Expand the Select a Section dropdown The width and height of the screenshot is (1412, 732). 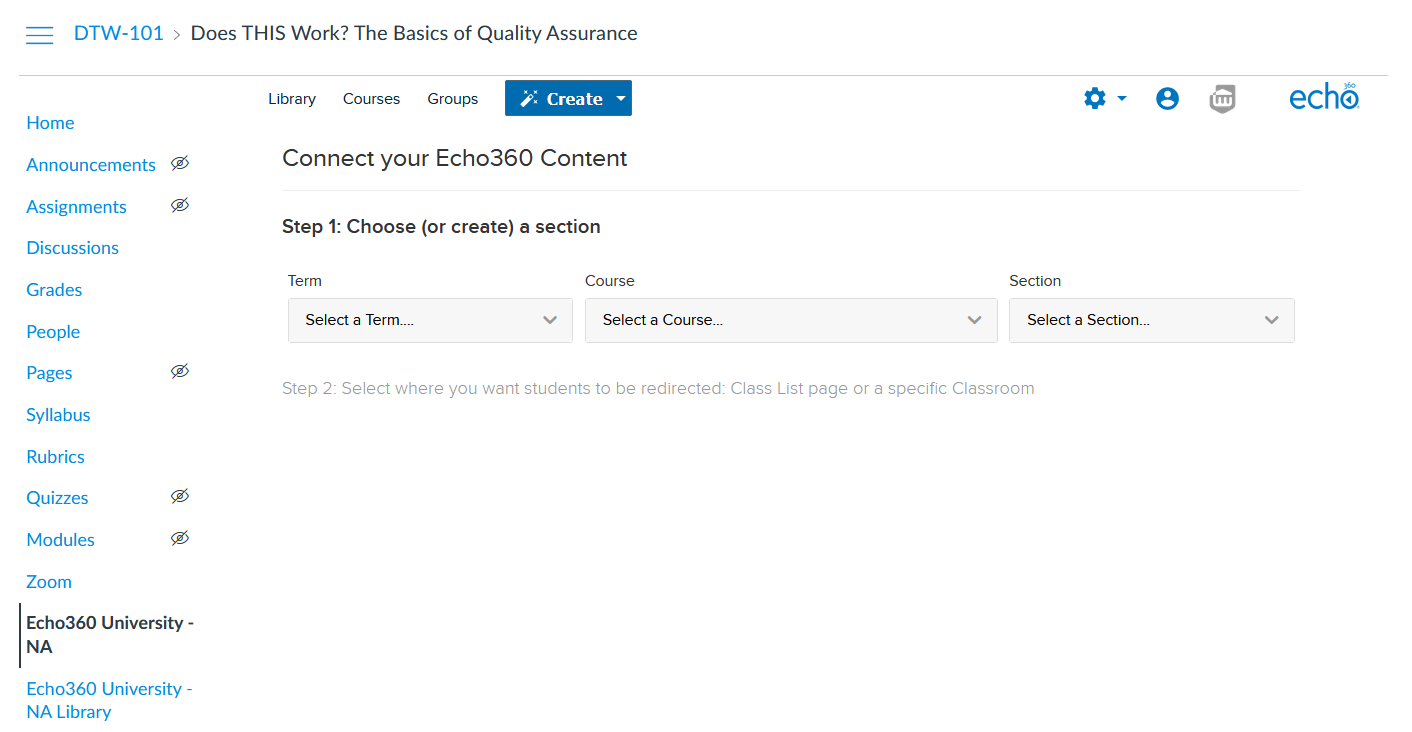pos(1152,320)
